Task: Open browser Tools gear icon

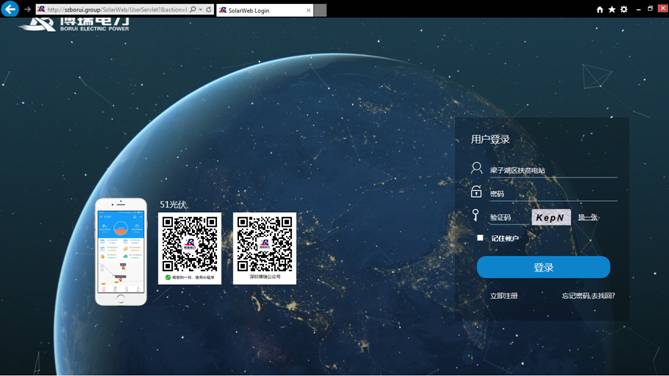Action: point(624,9)
